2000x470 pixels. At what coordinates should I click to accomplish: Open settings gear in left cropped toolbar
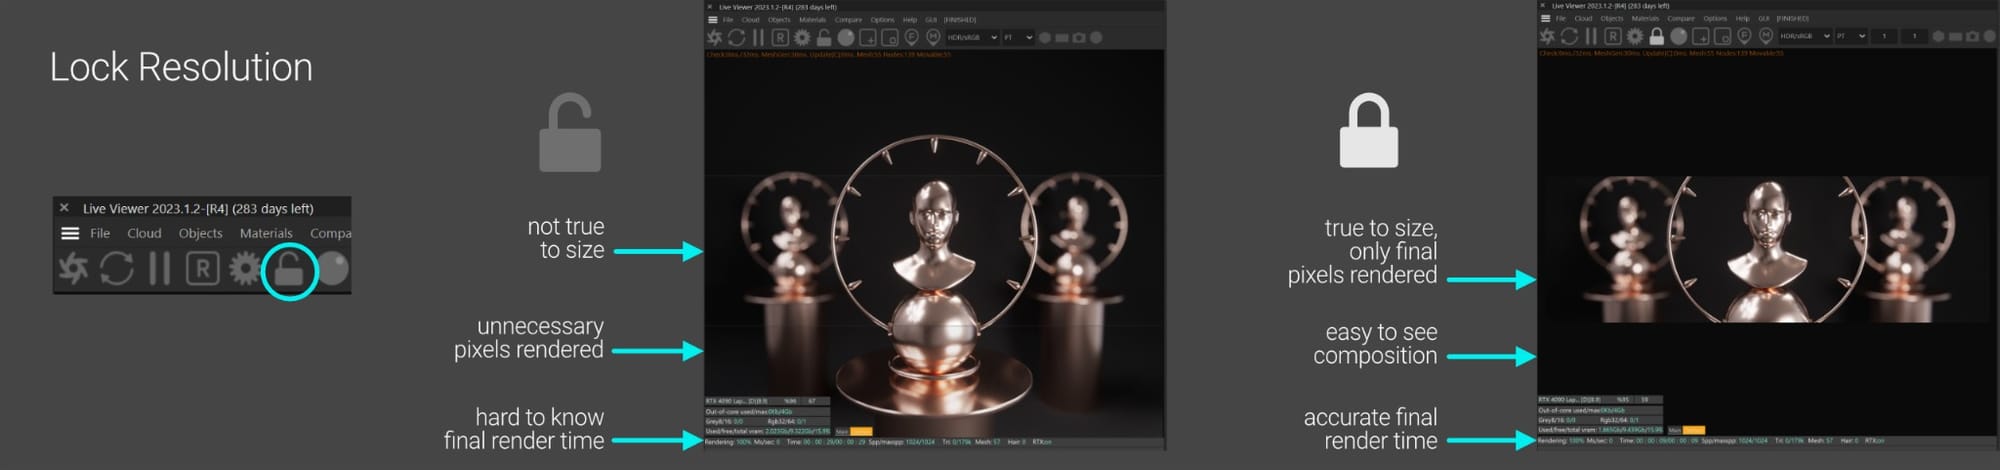[244, 268]
